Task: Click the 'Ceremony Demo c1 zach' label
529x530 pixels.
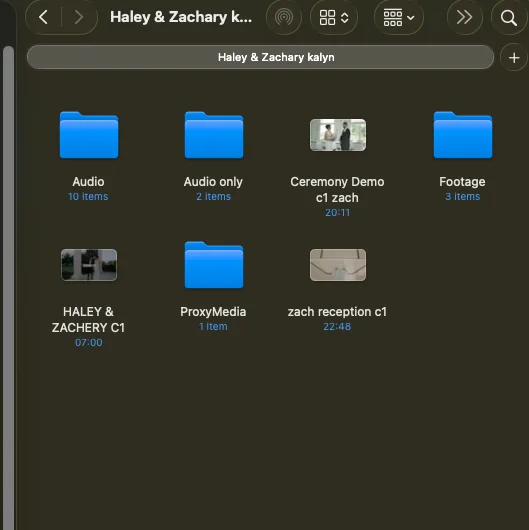Action: coord(337,190)
